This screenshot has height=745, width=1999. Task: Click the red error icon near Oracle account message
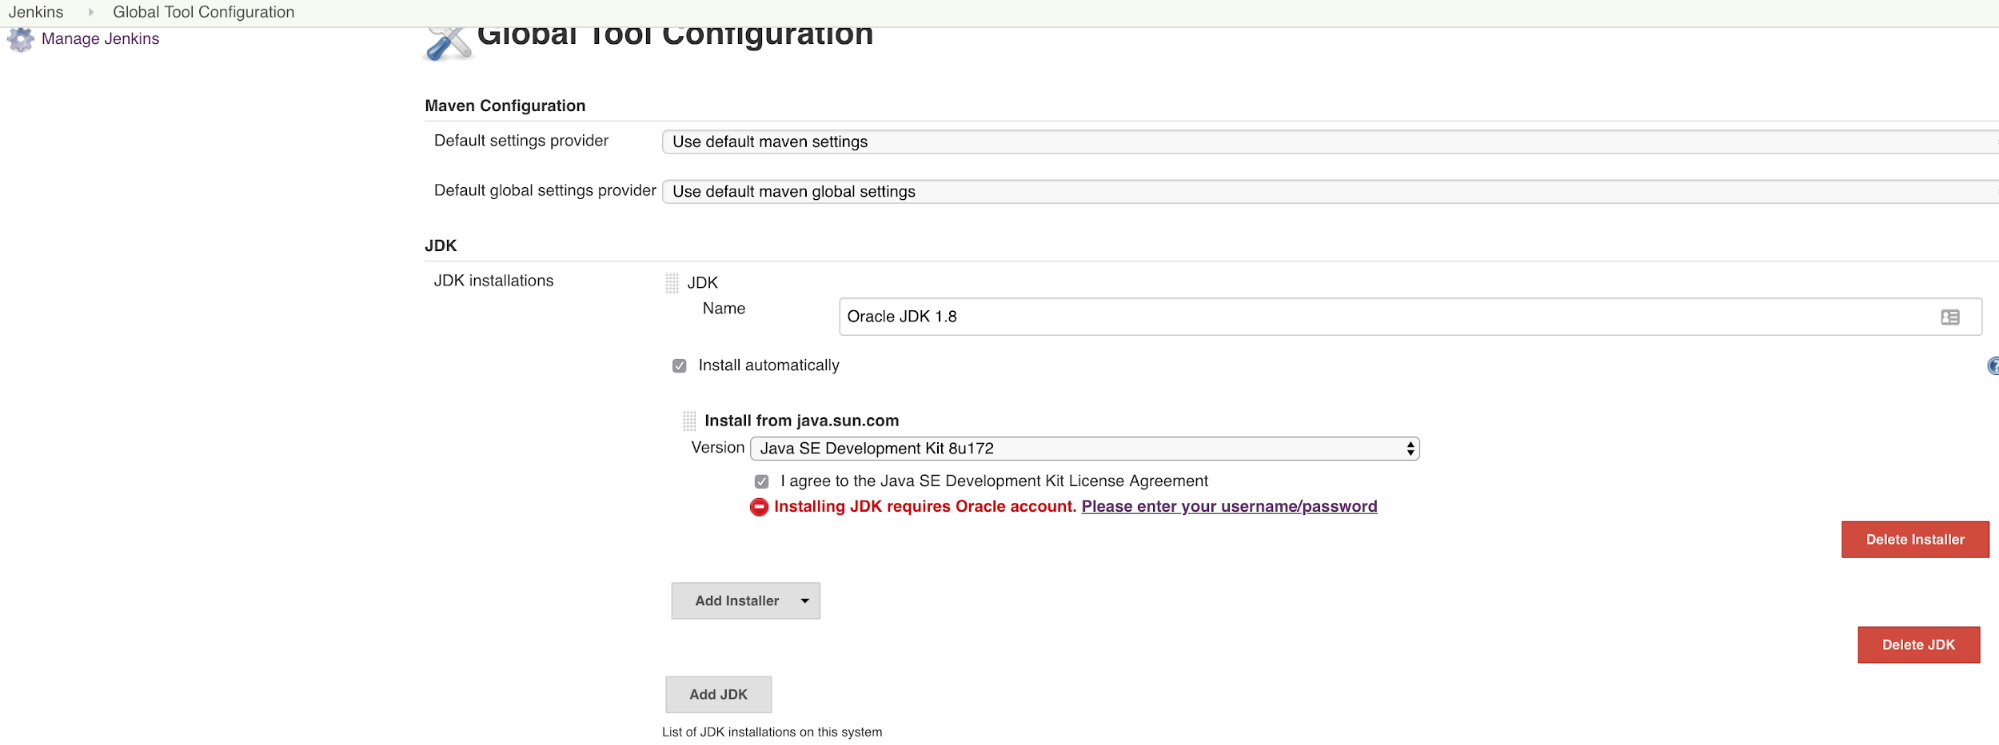pos(759,507)
